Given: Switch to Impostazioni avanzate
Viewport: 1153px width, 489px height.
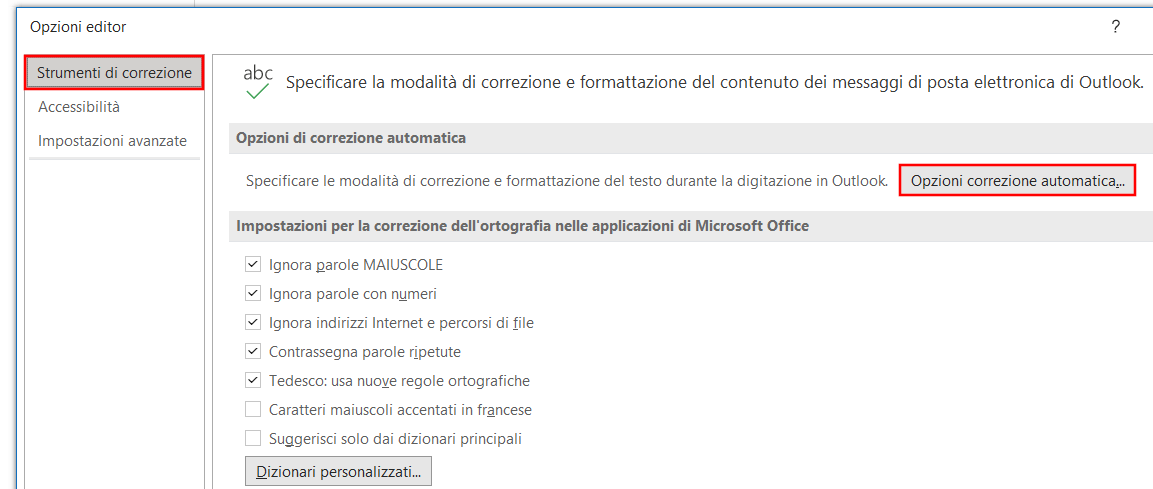Looking at the screenshot, I should click(112, 141).
